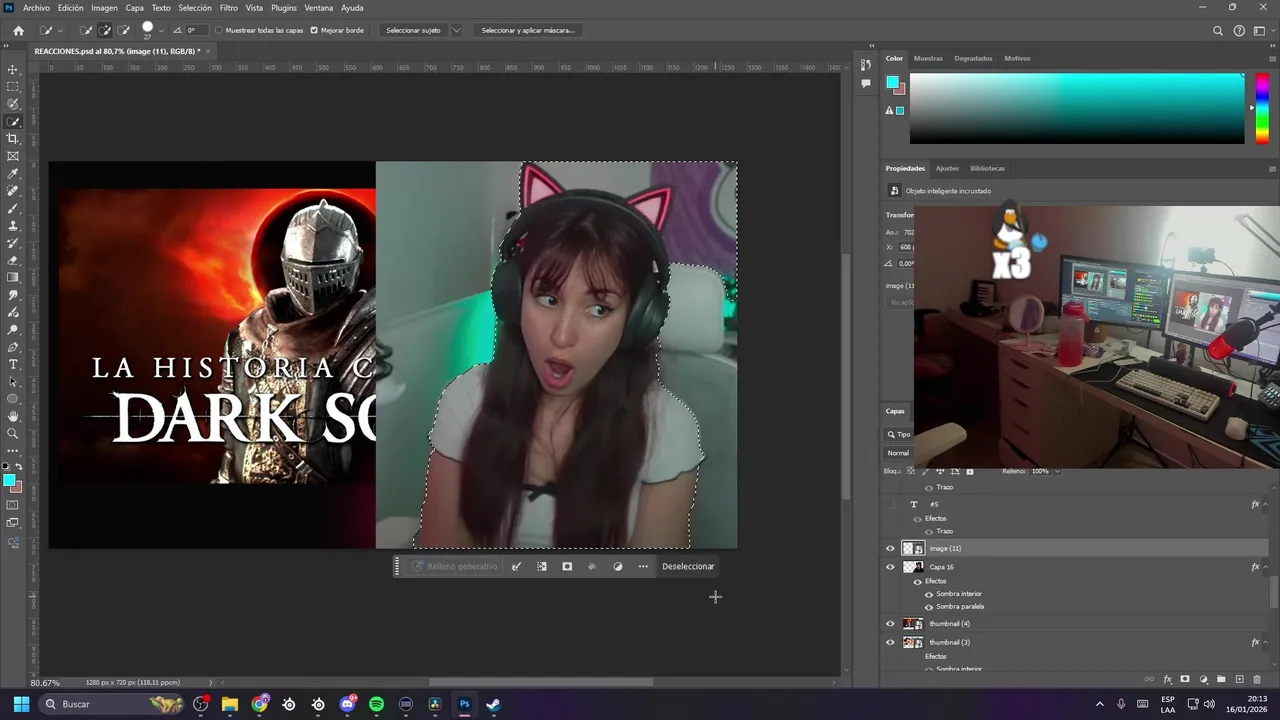Create a new layer group folder
This screenshot has height=720, width=1280.
[x=1221, y=680]
